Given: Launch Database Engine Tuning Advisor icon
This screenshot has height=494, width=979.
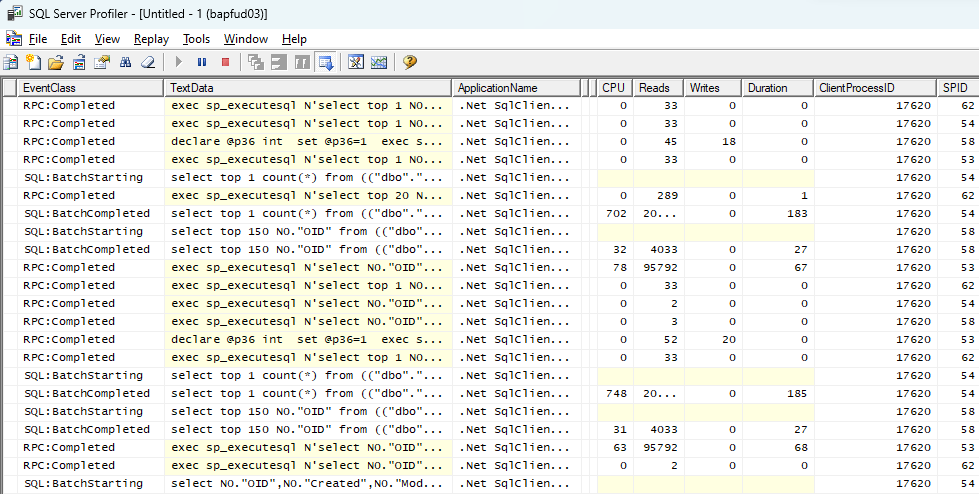Looking at the screenshot, I should pos(356,62).
